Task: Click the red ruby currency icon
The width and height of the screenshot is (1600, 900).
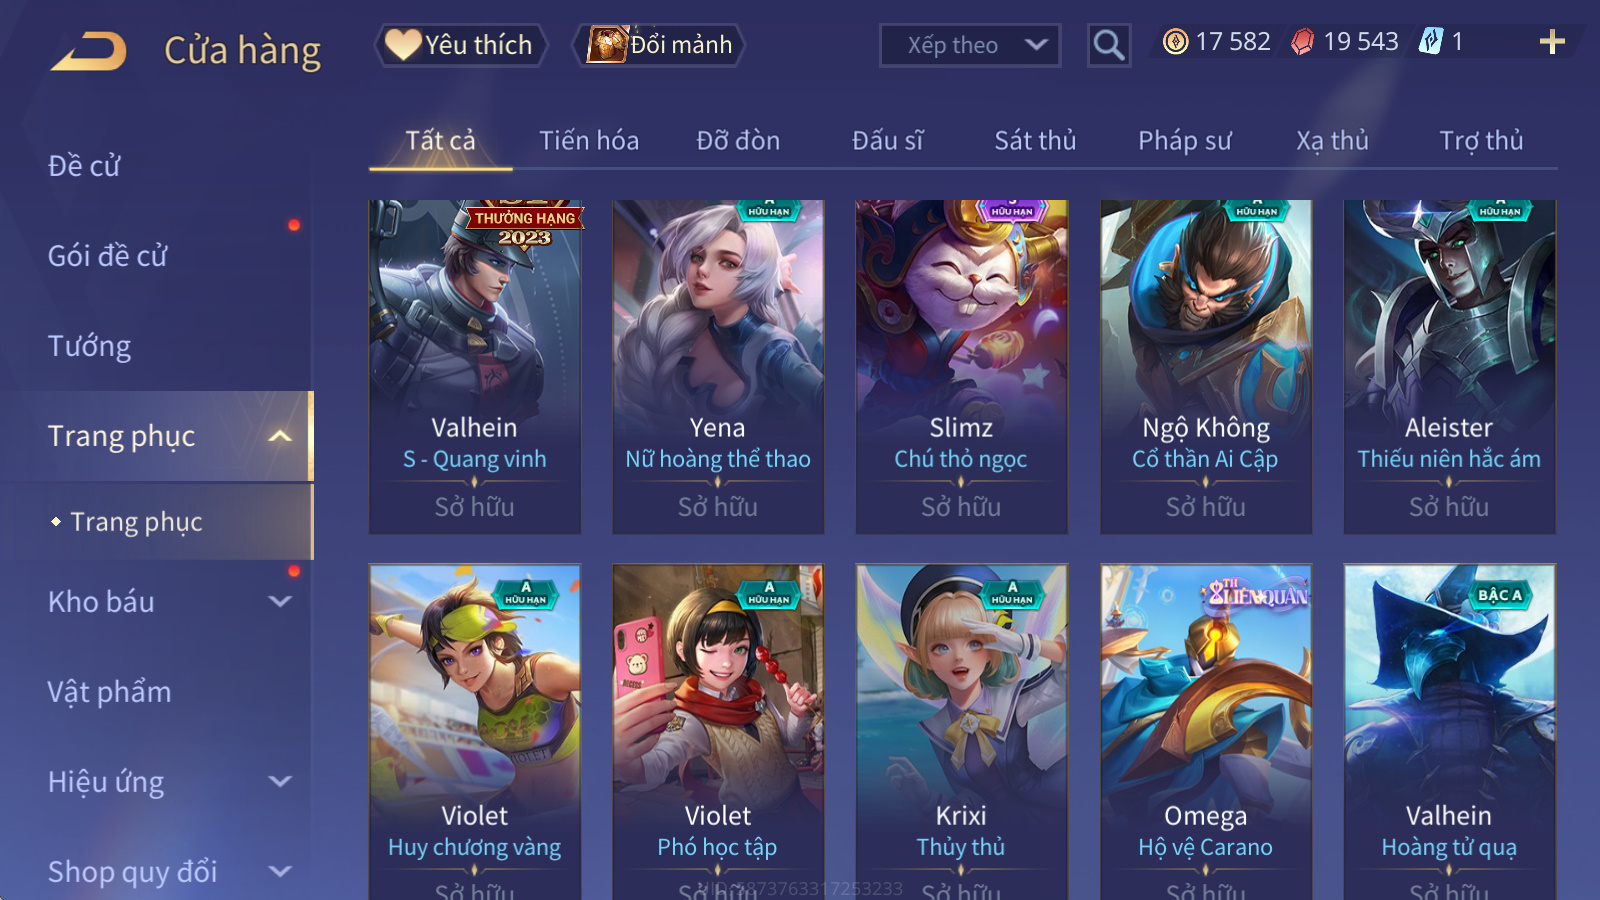Action: click(x=1302, y=42)
